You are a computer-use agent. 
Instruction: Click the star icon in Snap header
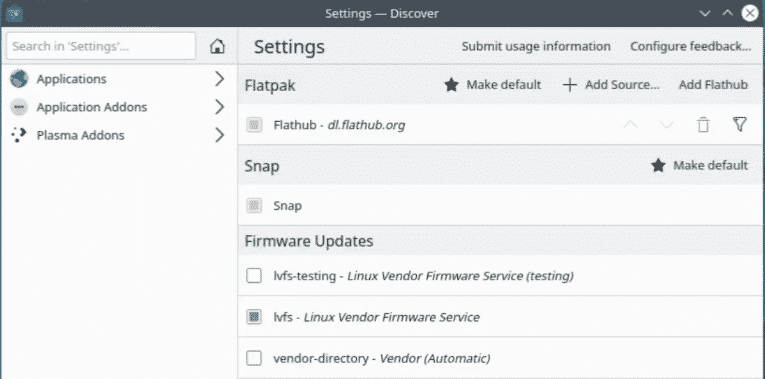(x=658, y=165)
